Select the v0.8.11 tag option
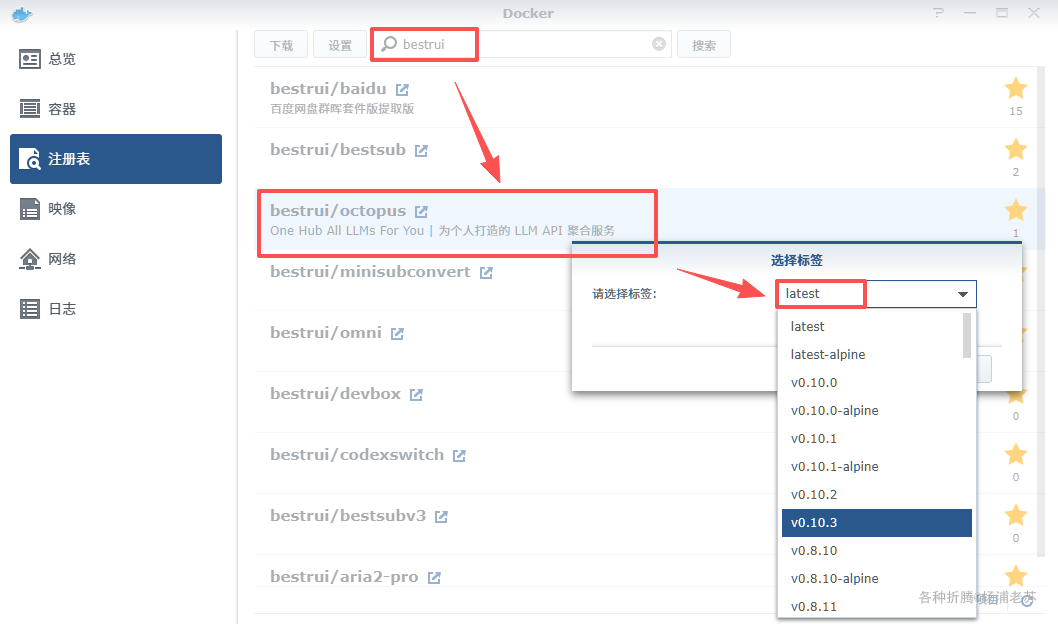 (876, 606)
